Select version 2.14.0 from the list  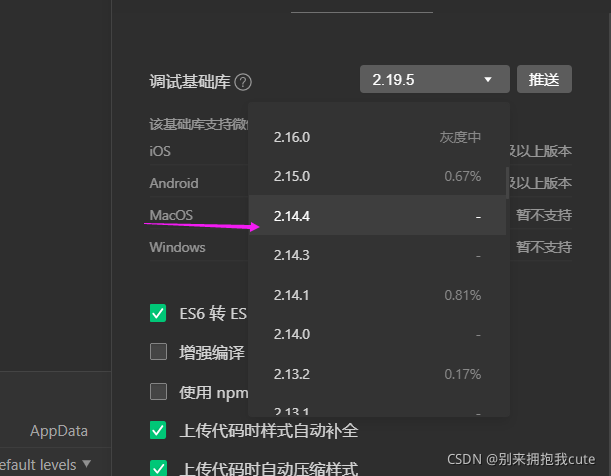tap(377, 334)
